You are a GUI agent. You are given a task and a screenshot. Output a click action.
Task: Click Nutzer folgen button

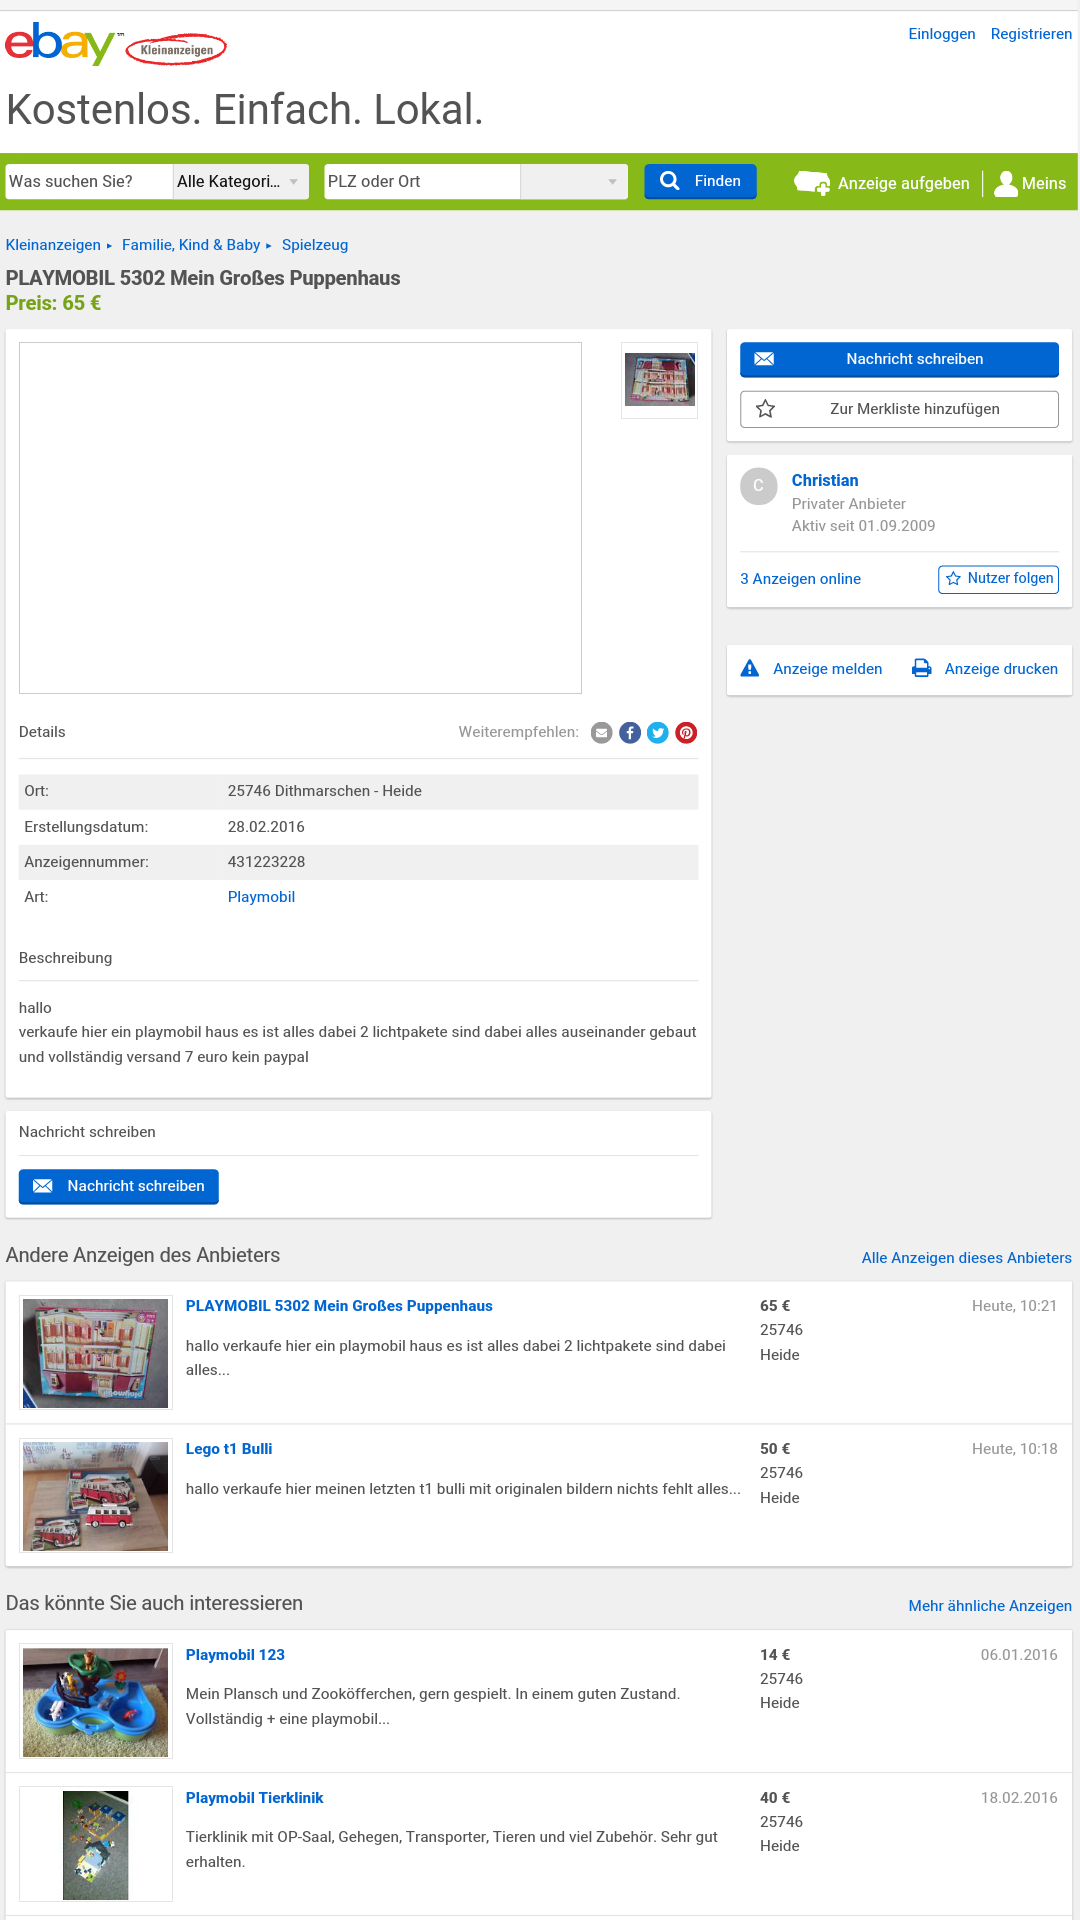998,579
